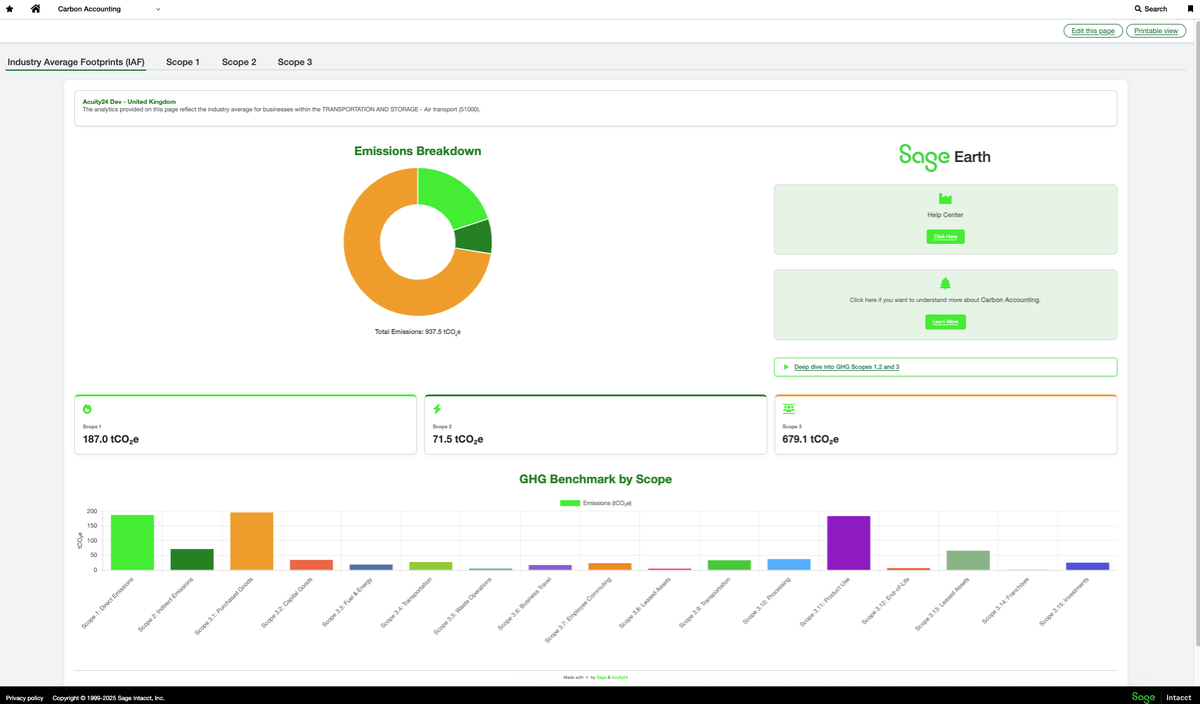
Task: Click the bell icon in the Carbon Accounting info panel
Action: [944, 283]
